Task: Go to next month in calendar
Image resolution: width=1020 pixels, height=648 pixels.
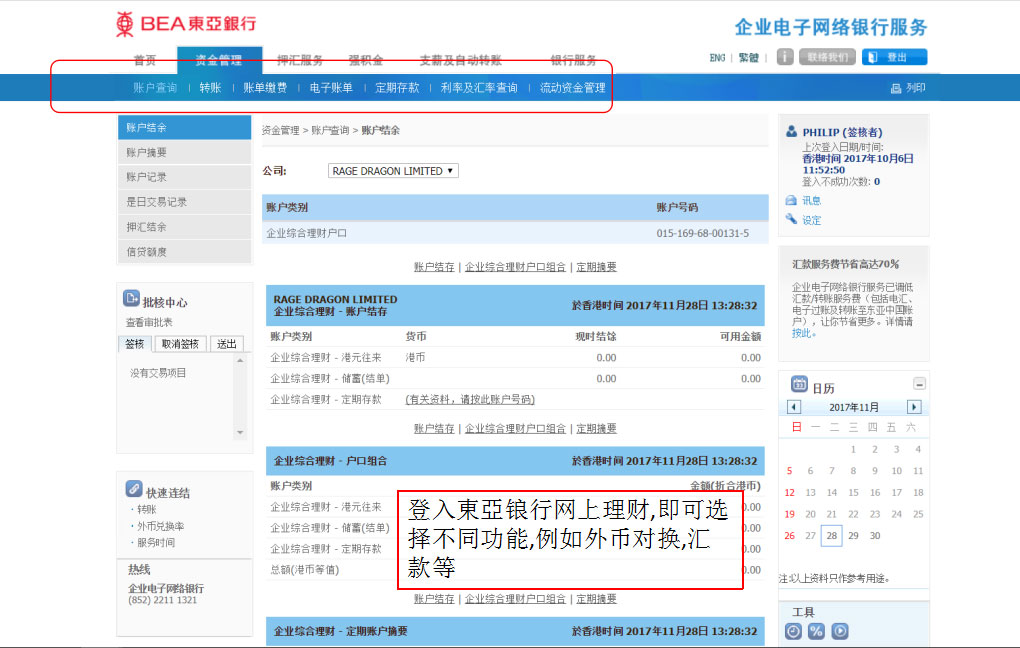Action: 913,407
